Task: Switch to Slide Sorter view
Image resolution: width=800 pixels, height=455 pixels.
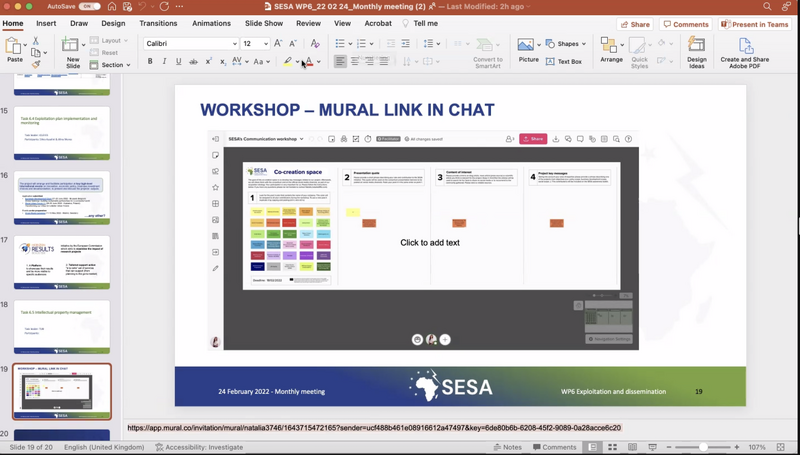Action: (612, 447)
